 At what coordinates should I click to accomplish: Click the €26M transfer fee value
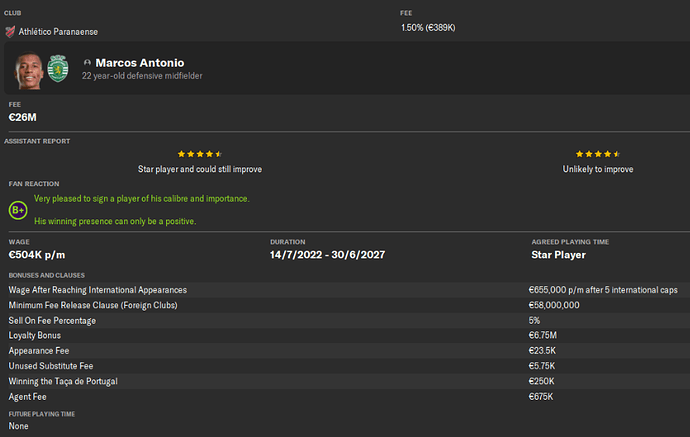click(x=23, y=118)
